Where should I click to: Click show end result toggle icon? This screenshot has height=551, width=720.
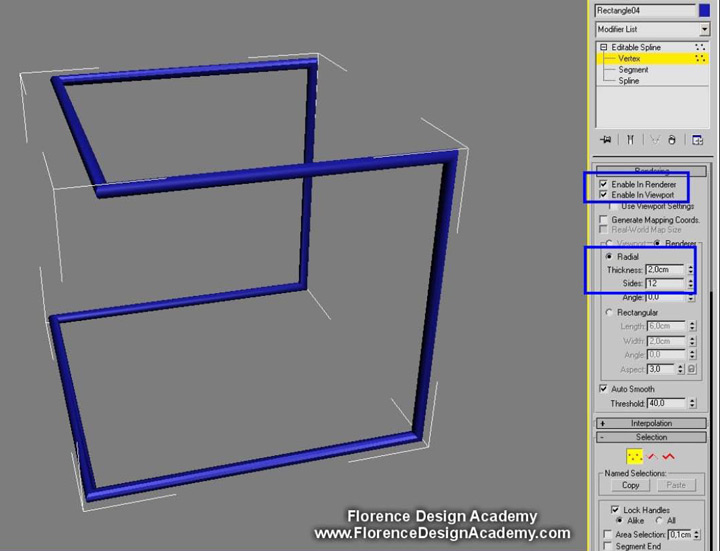click(630, 140)
